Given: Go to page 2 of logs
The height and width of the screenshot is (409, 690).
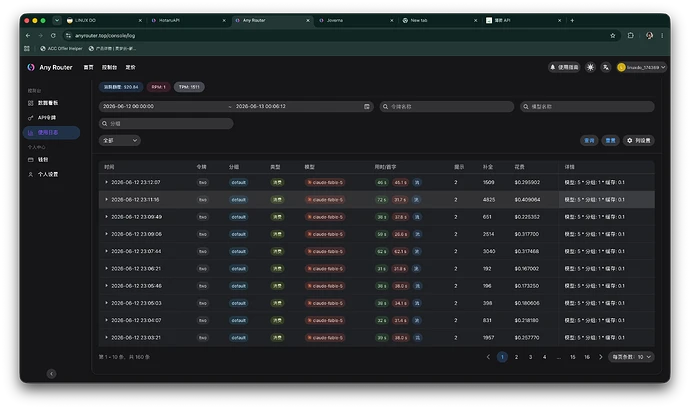Looking at the screenshot, I should point(516,357).
